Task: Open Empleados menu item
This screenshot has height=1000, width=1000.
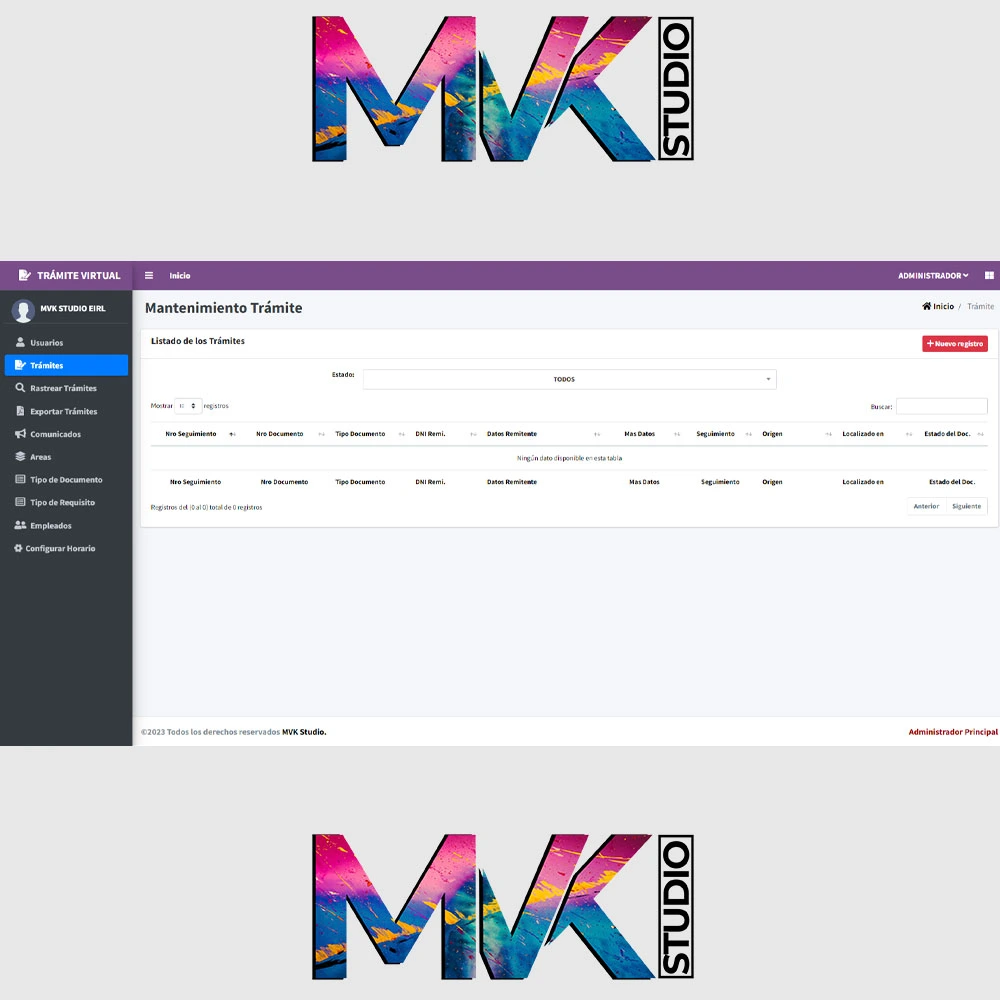Action: (x=66, y=526)
